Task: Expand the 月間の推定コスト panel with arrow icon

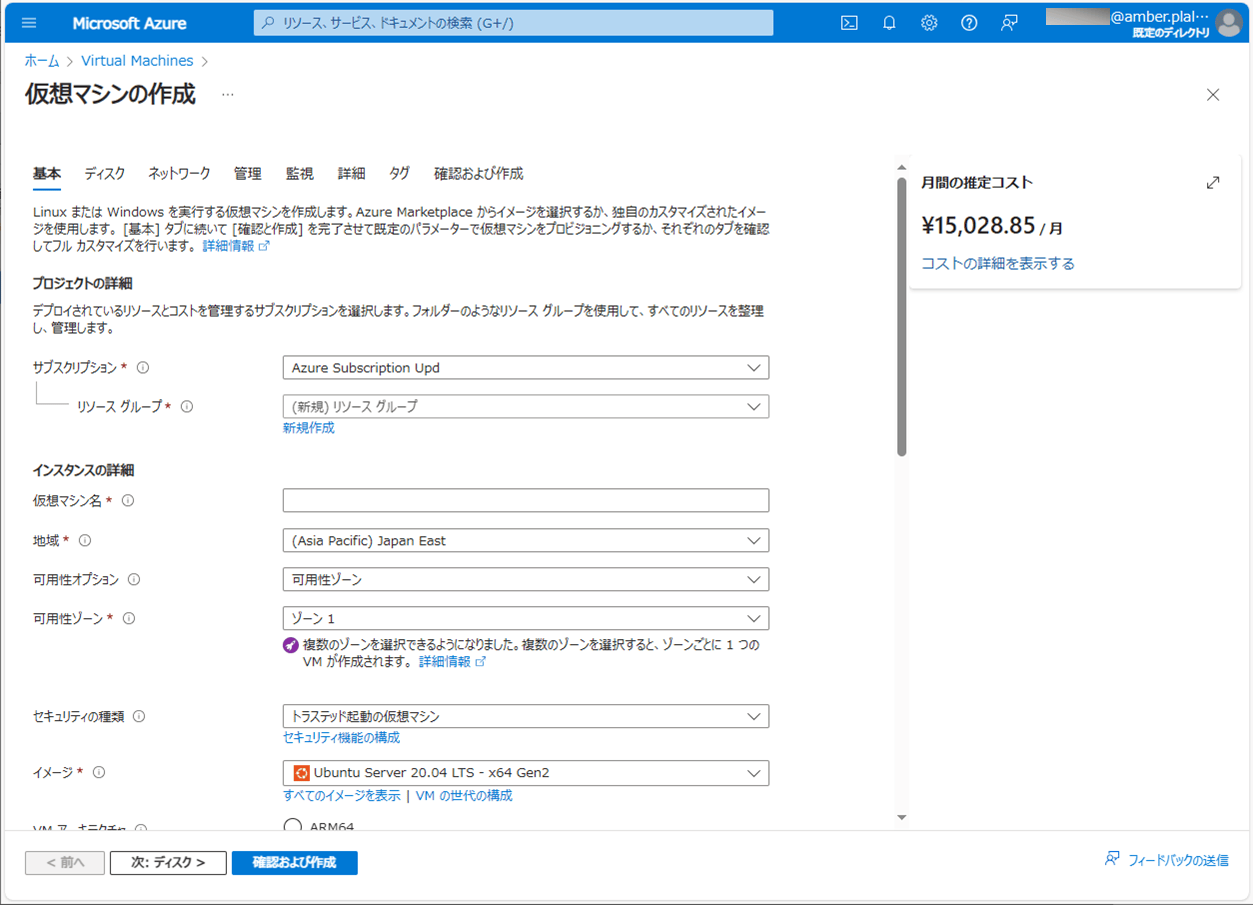Action: (x=1213, y=183)
